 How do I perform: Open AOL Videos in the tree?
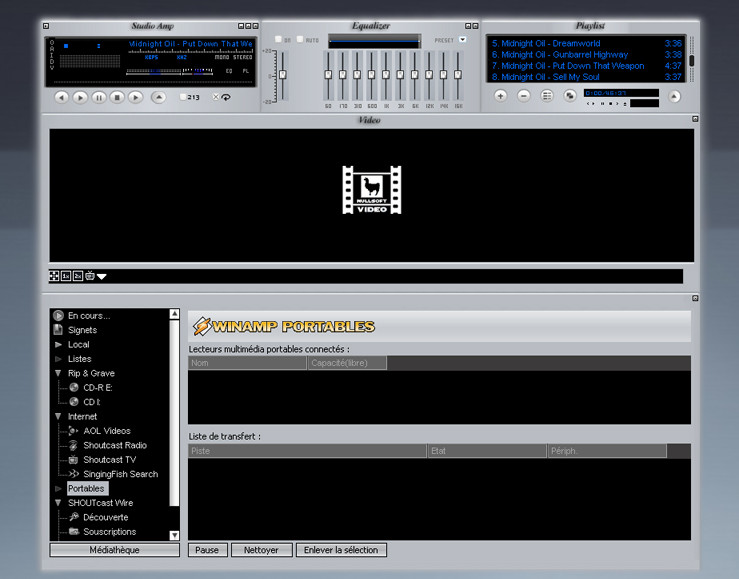[x=107, y=431]
